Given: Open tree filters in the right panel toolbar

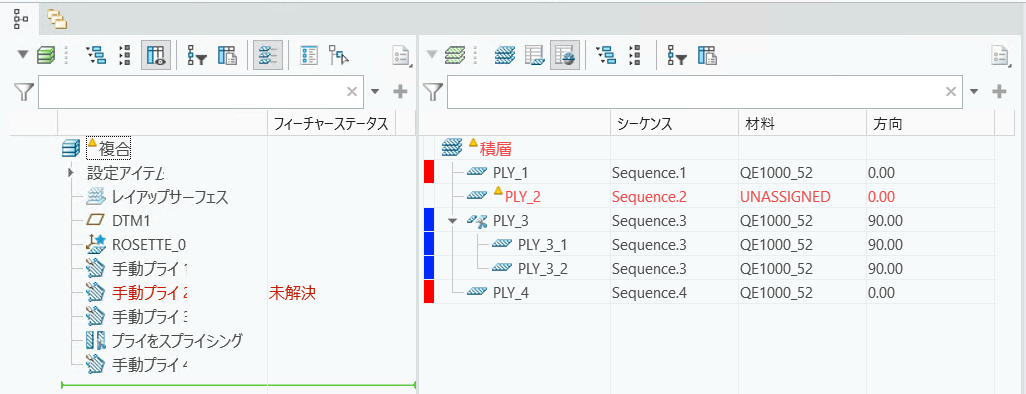Looking at the screenshot, I should [677, 56].
